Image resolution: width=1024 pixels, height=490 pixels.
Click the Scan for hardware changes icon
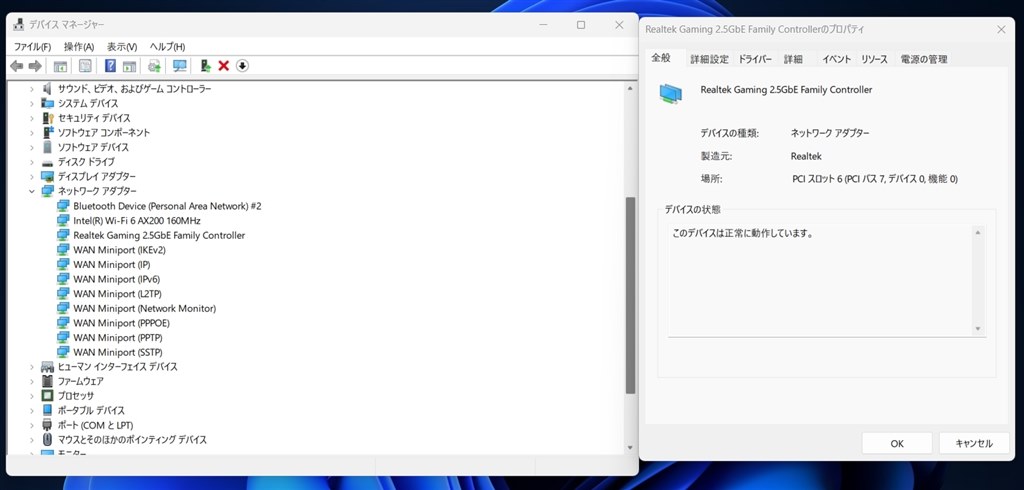(x=180, y=66)
